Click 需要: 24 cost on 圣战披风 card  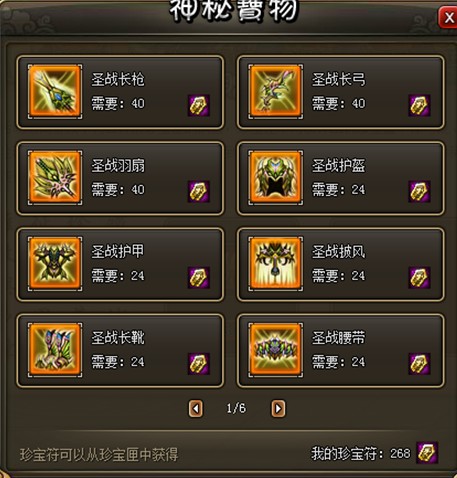339,276
